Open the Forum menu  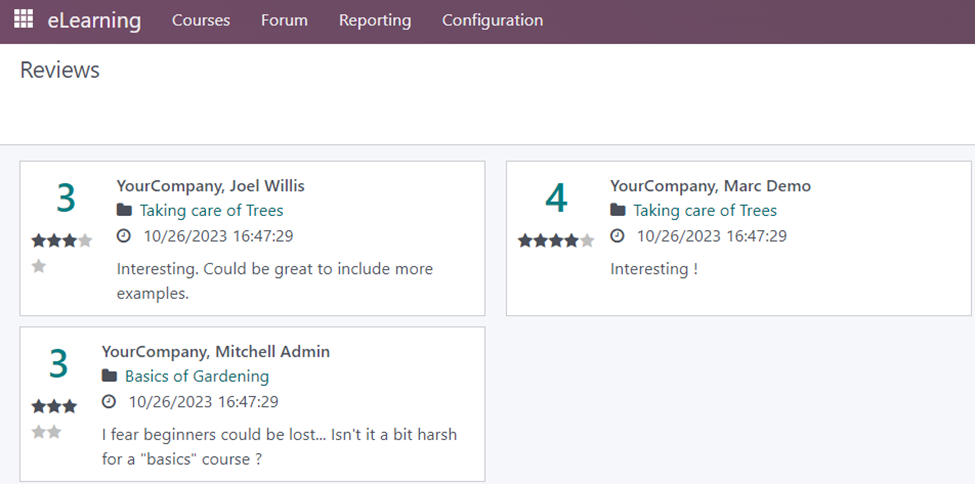pyautogui.click(x=284, y=20)
